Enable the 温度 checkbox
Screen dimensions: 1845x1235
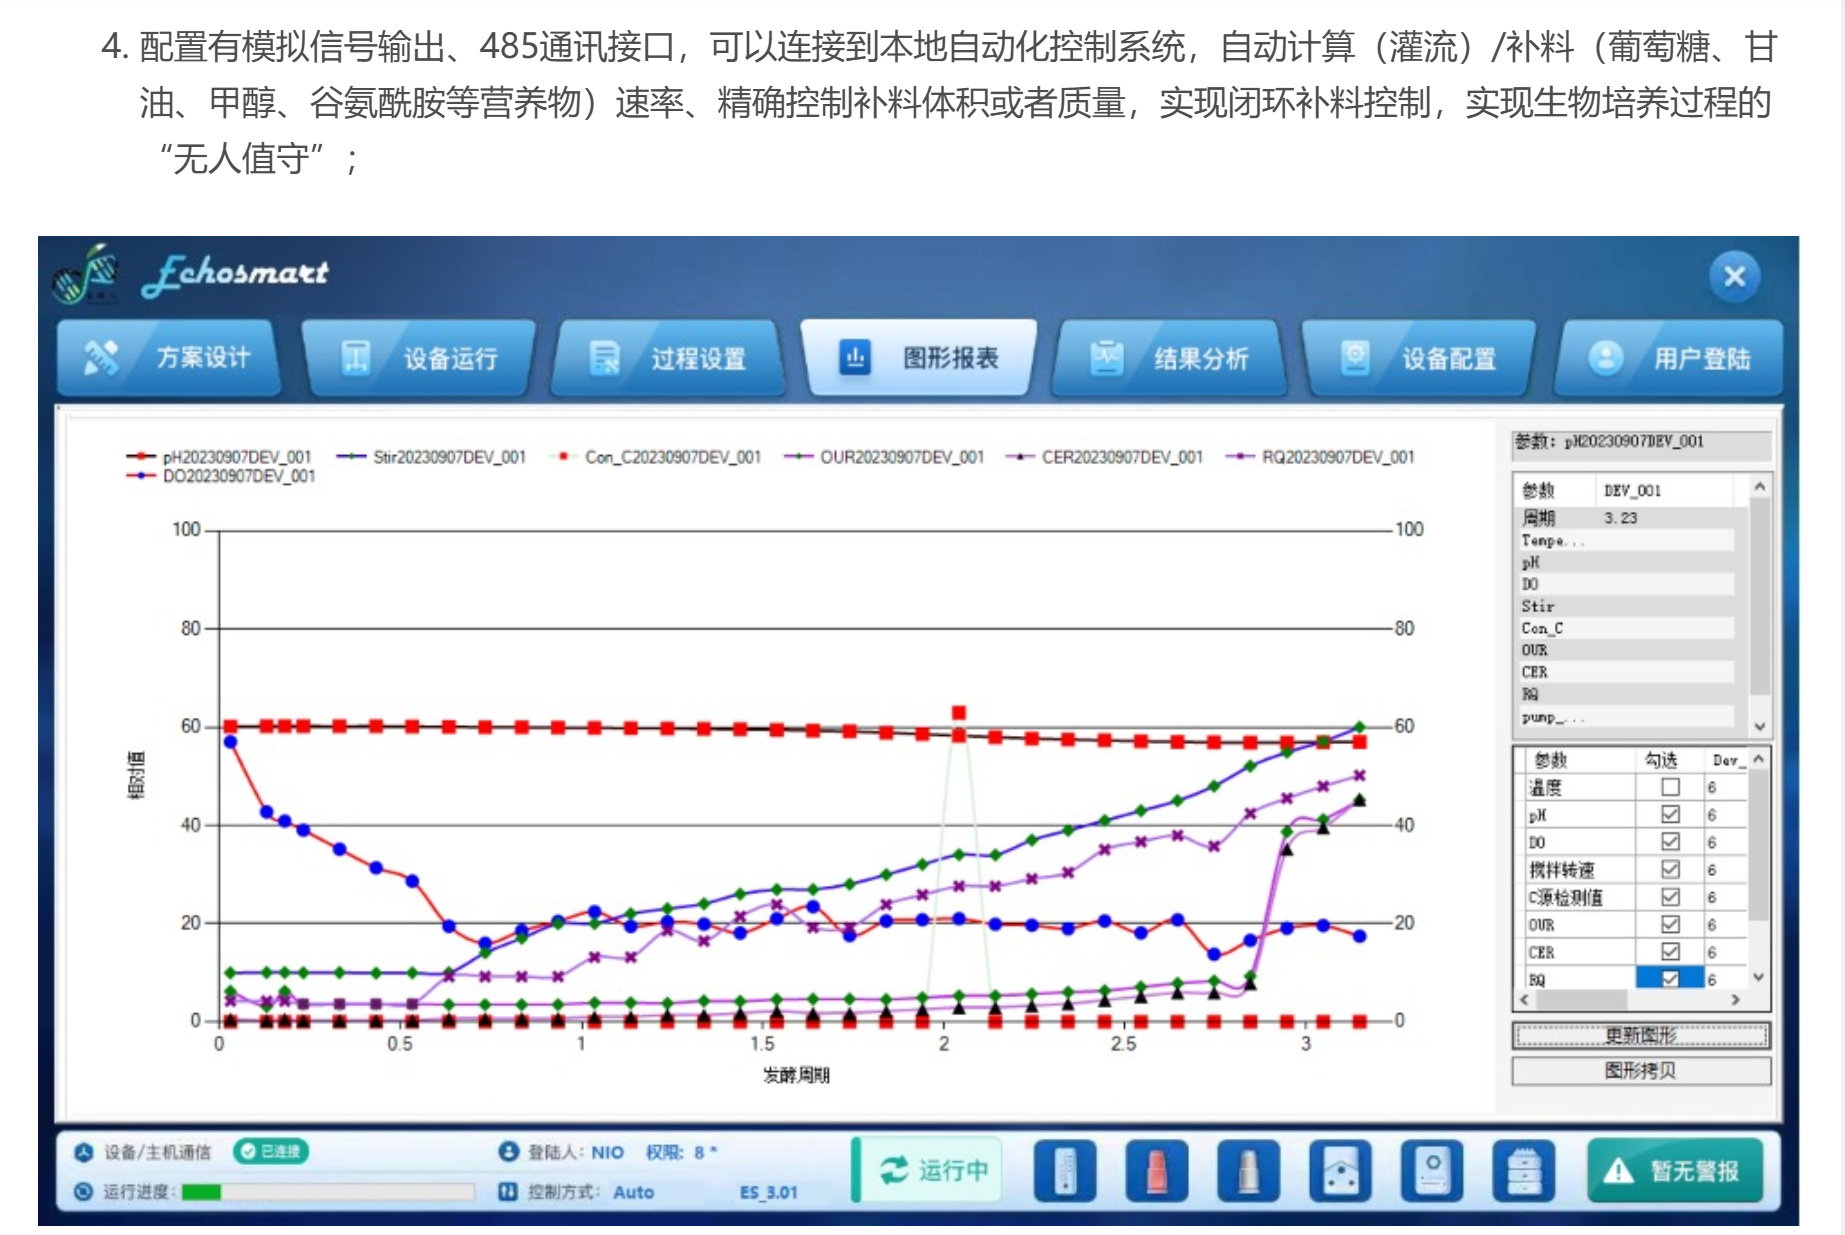click(x=1670, y=787)
